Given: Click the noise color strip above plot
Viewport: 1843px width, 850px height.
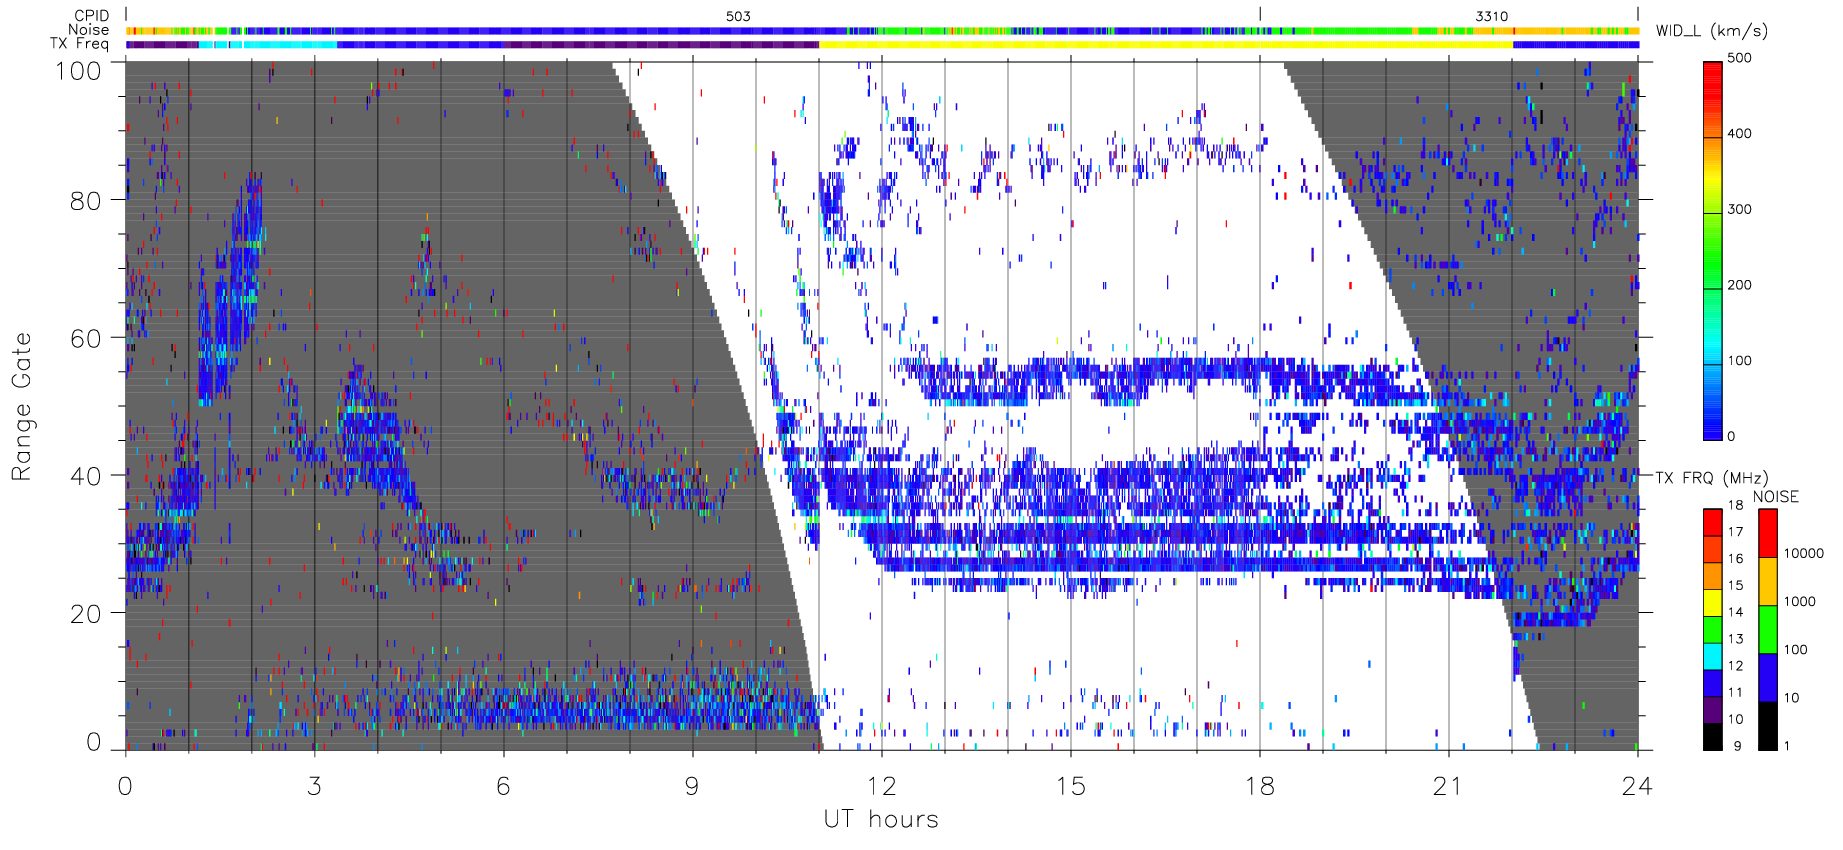Looking at the screenshot, I should (882, 31).
